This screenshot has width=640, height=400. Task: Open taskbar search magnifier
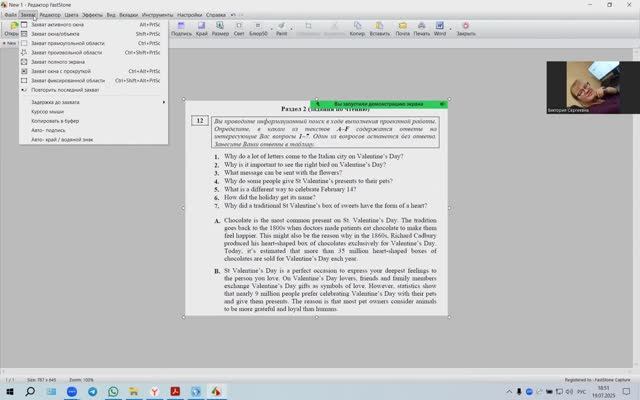(30, 392)
